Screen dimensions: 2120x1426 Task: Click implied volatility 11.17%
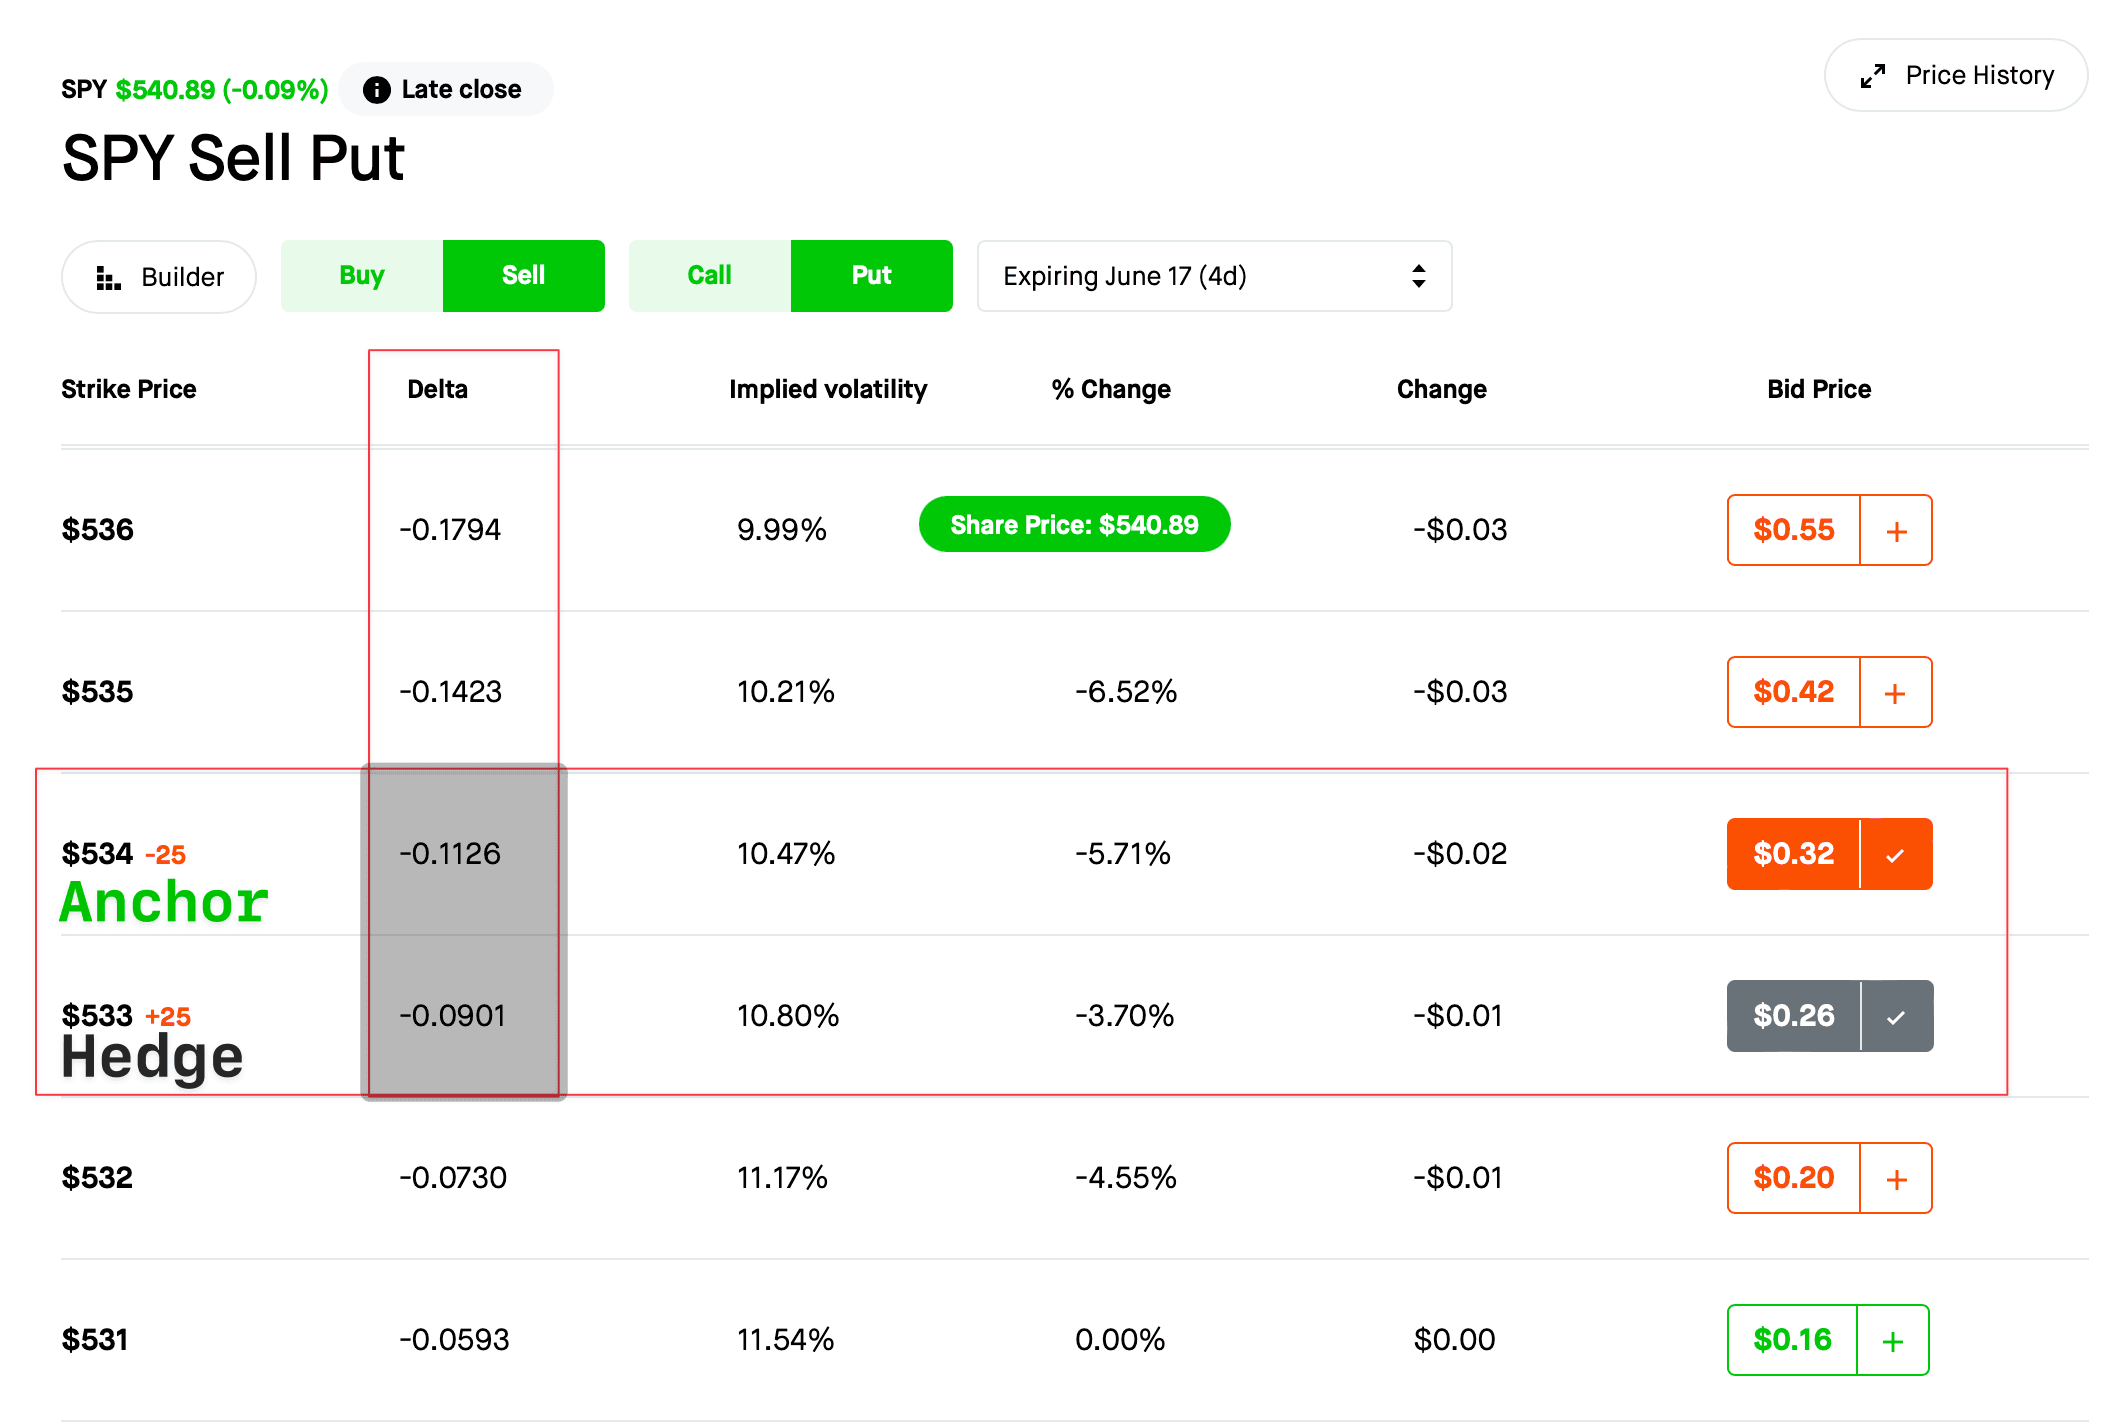(x=782, y=1178)
